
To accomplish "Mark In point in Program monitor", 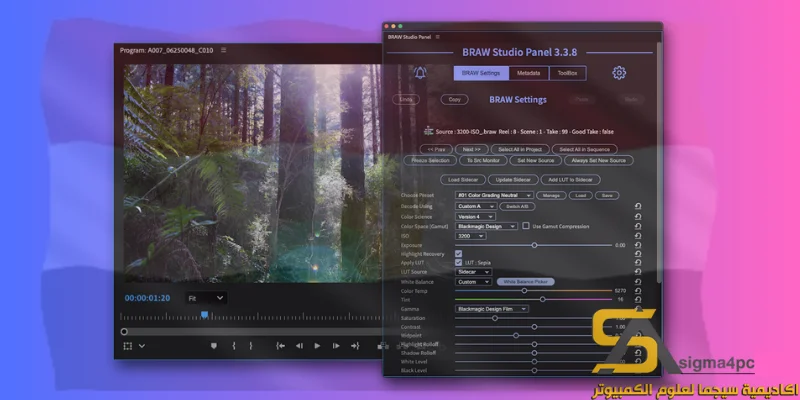I will [234, 346].
